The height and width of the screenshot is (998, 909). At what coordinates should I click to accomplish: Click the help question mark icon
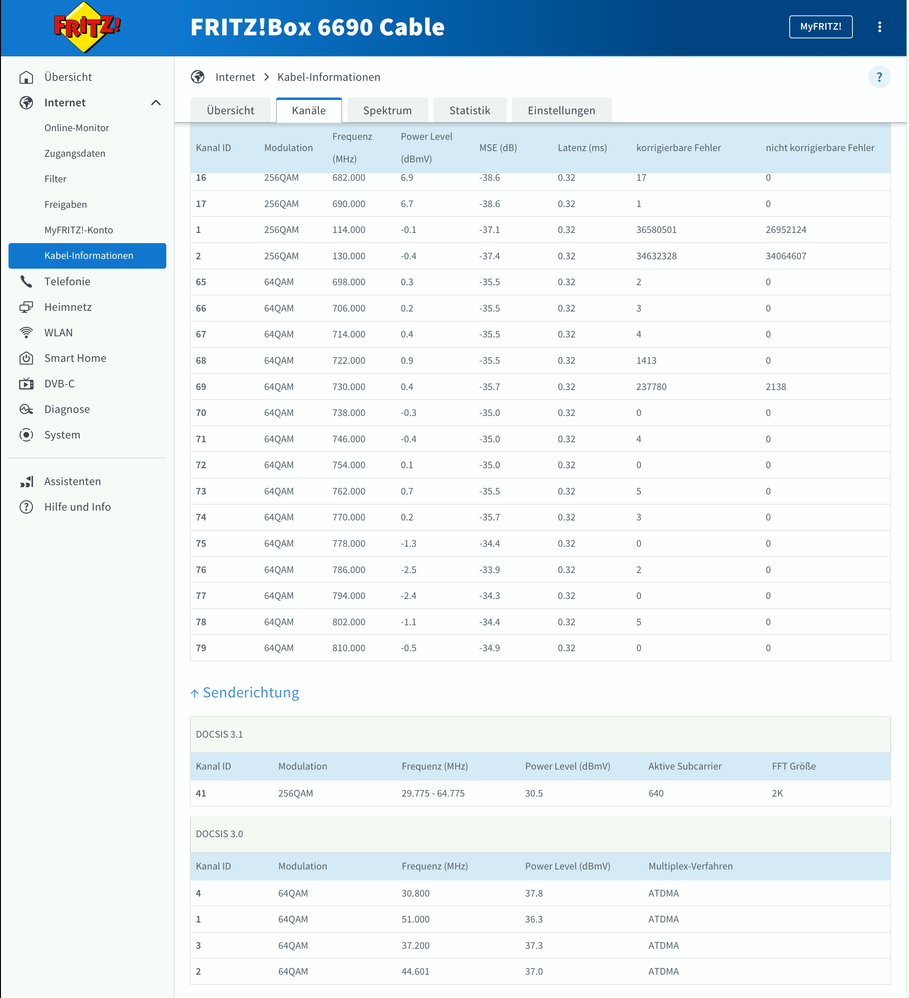point(879,77)
